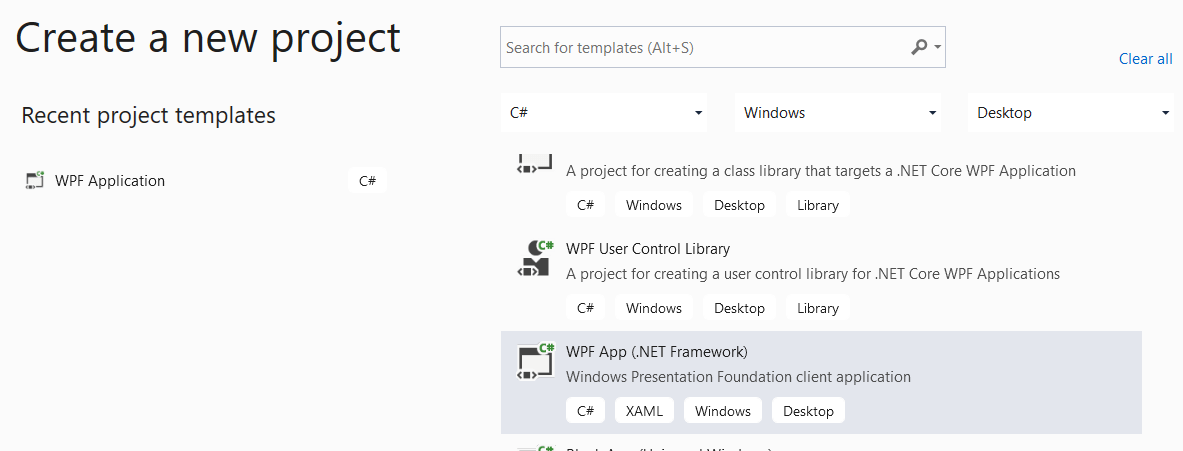Click the Windows tag under the class library template
Viewport: 1183px width, 451px height.
pos(654,205)
